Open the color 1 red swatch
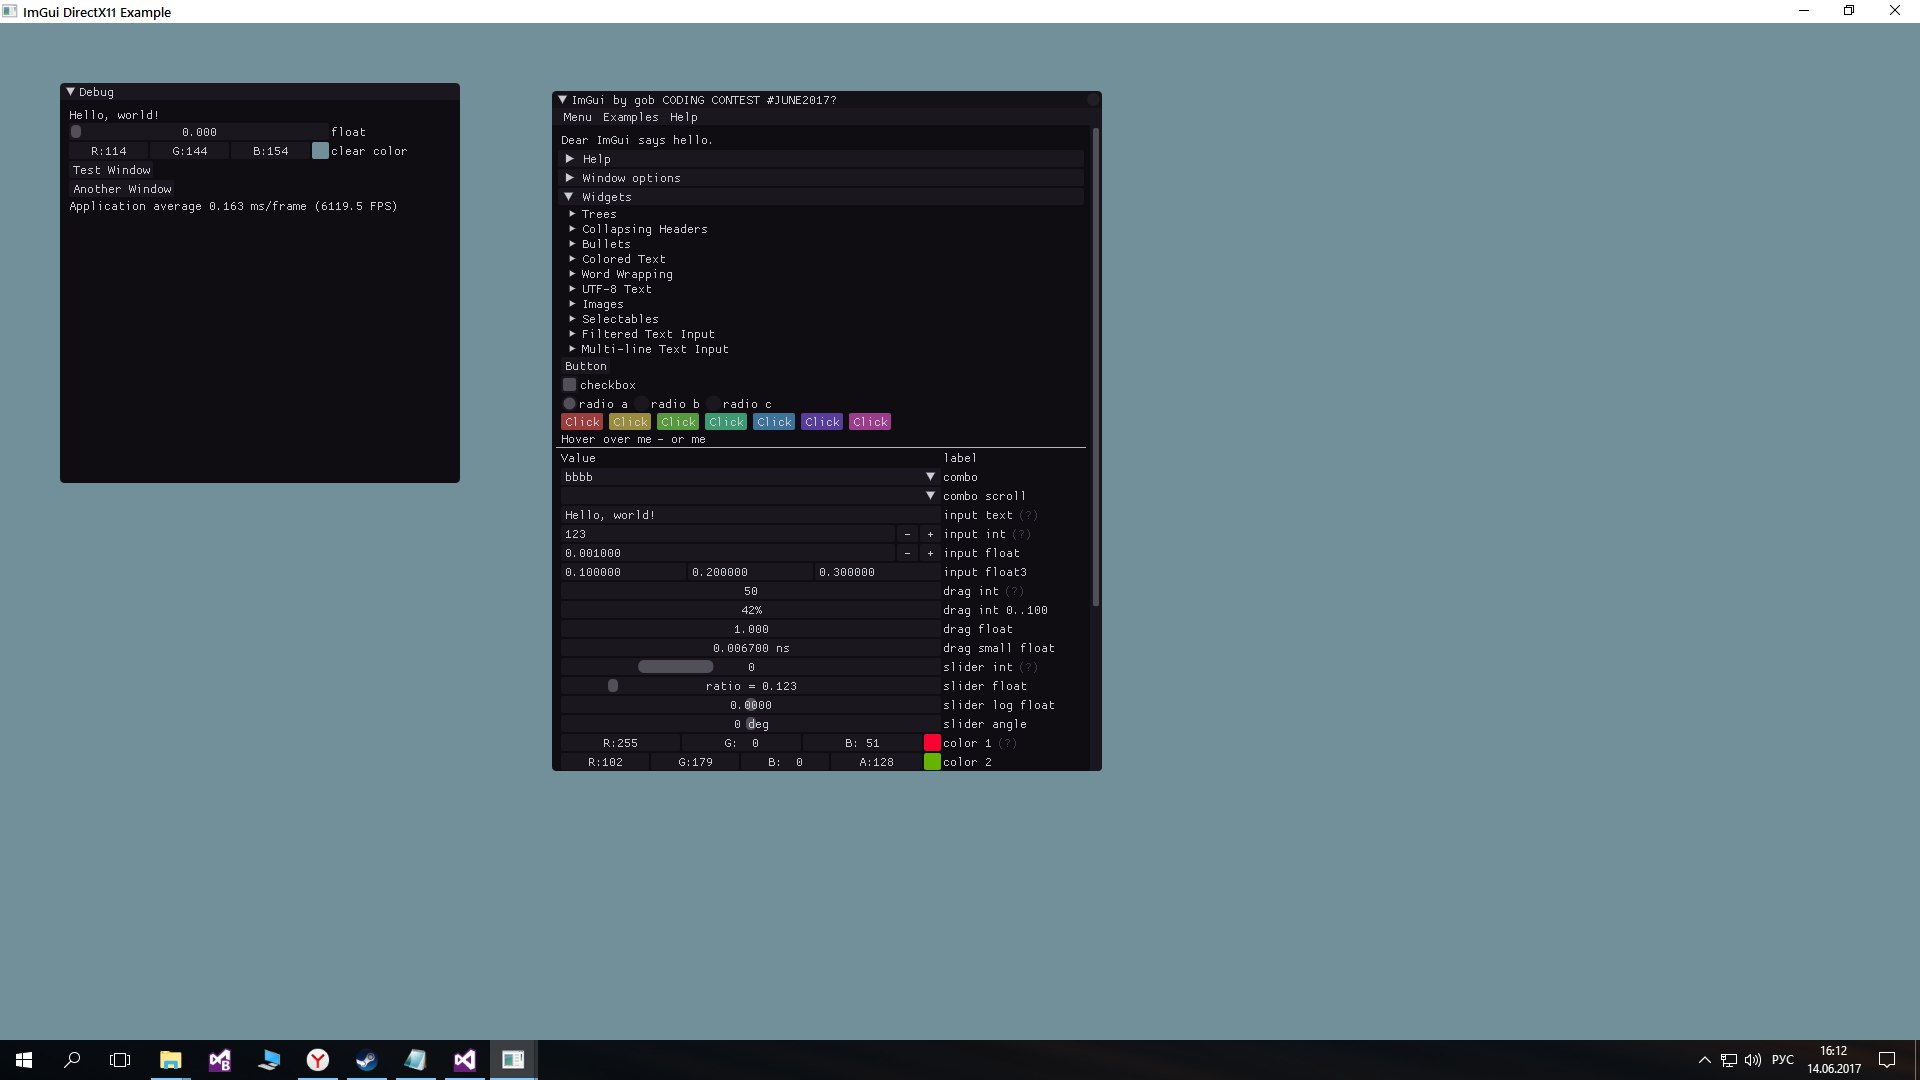This screenshot has width=1920, height=1080. 932,743
